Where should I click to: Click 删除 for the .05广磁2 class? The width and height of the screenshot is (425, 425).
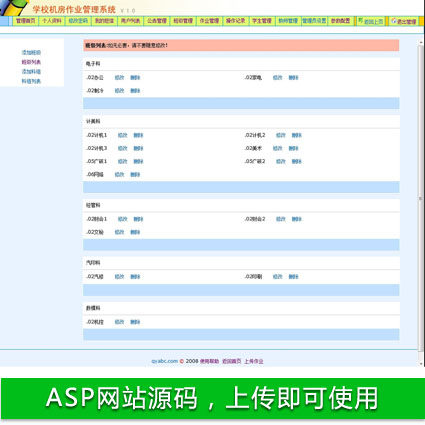coord(297,161)
